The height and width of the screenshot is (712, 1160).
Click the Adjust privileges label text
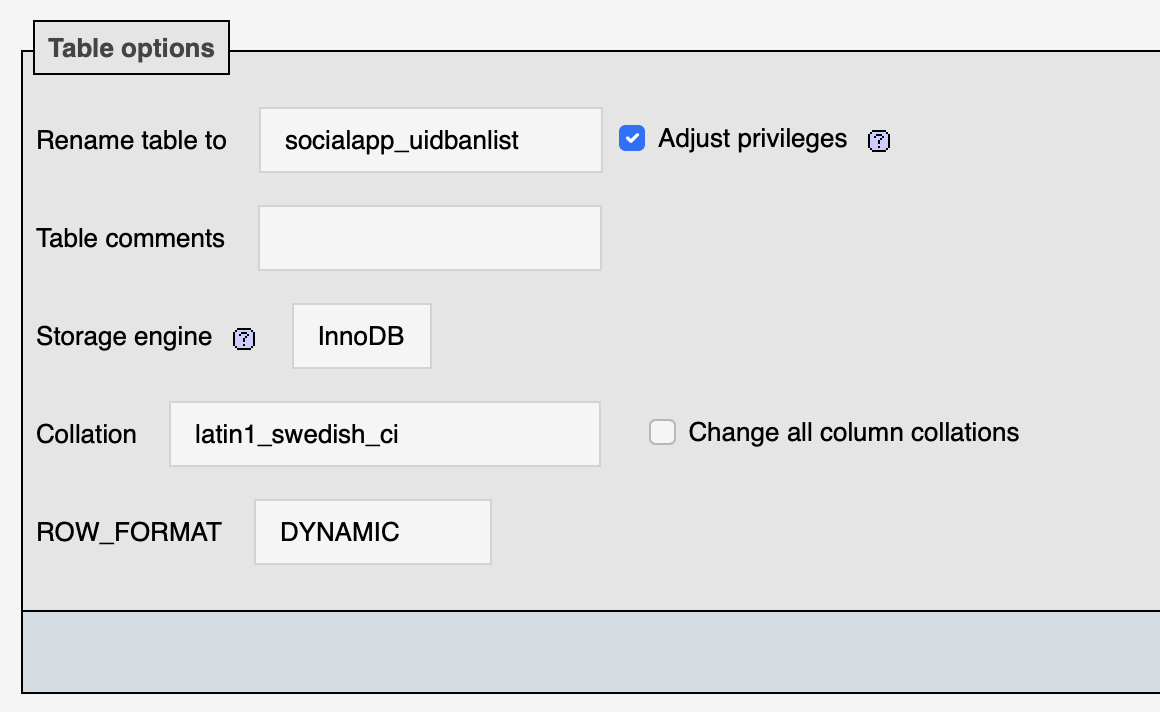[751, 139]
